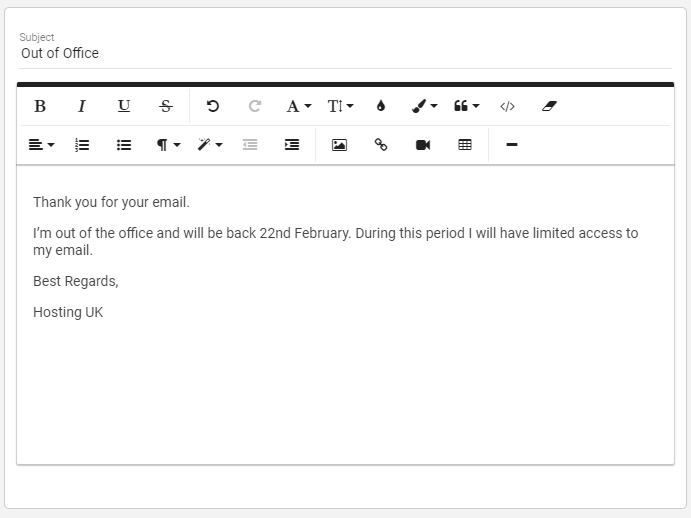Viewport: 691px width, 518px height.
Task: Open the text color picker
Action: [381, 106]
